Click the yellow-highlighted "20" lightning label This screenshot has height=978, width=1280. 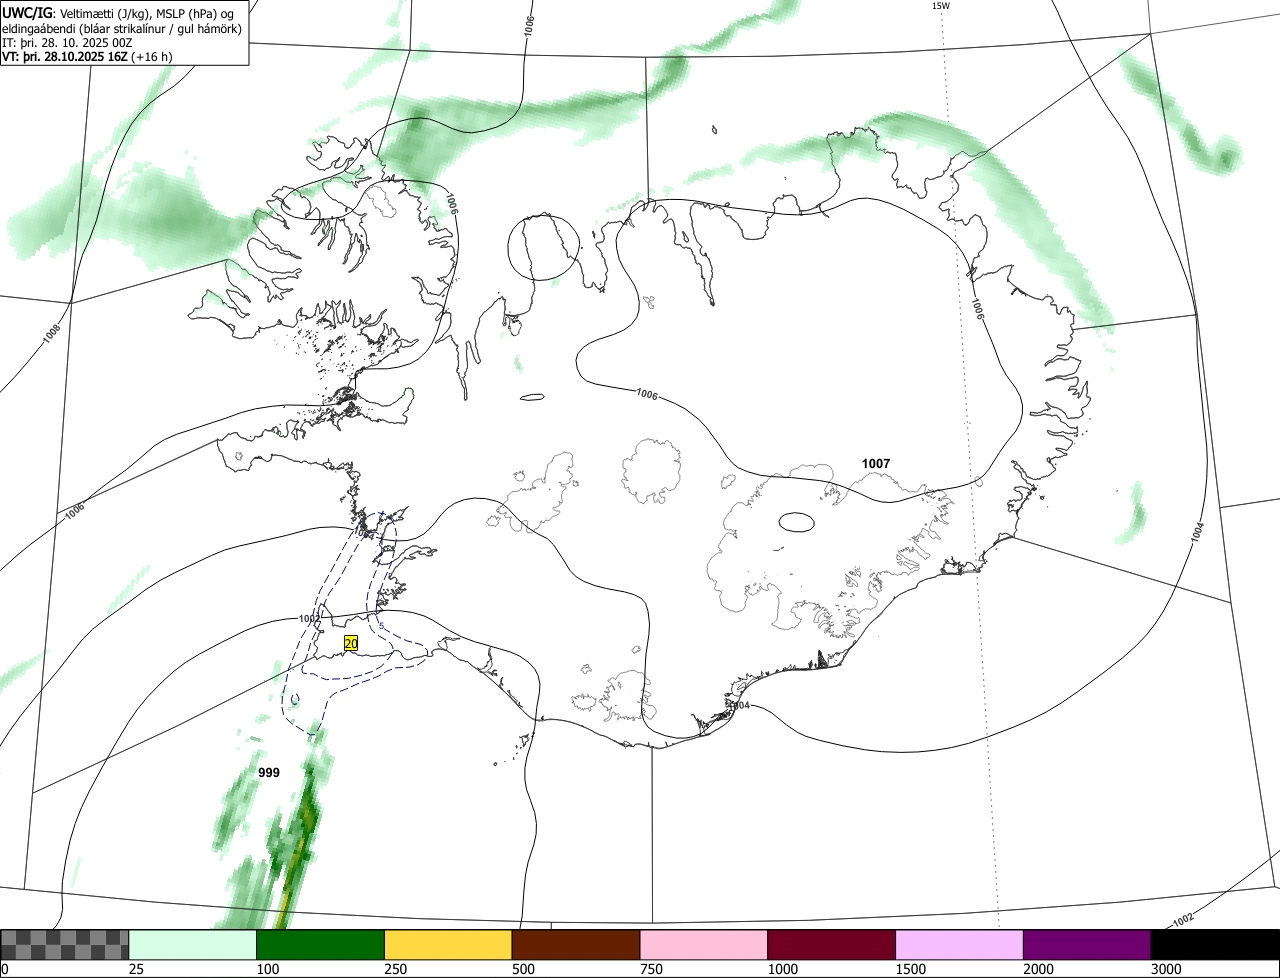tap(351, 644)
